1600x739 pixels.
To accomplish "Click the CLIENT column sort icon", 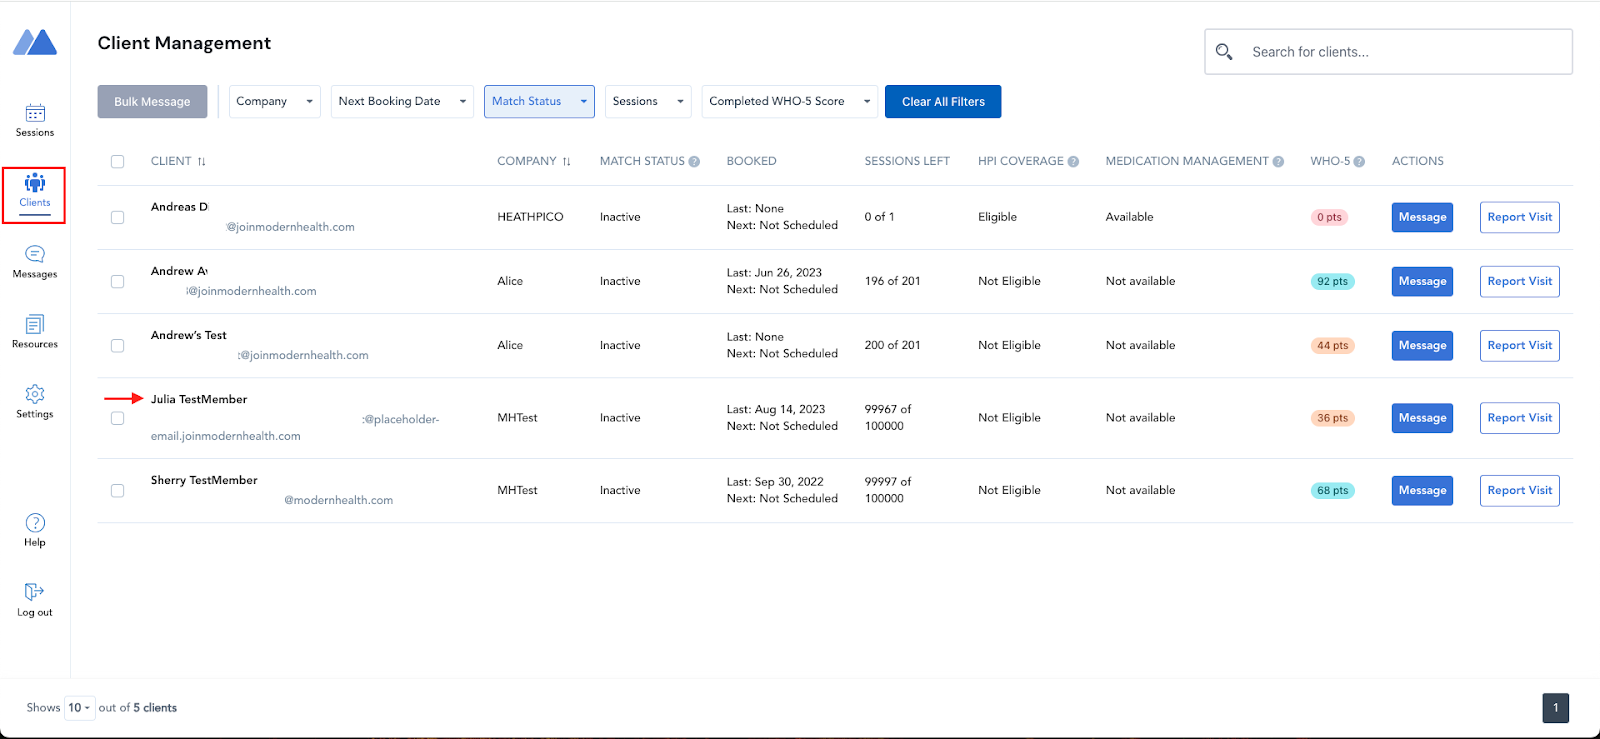I will (202, 162).
